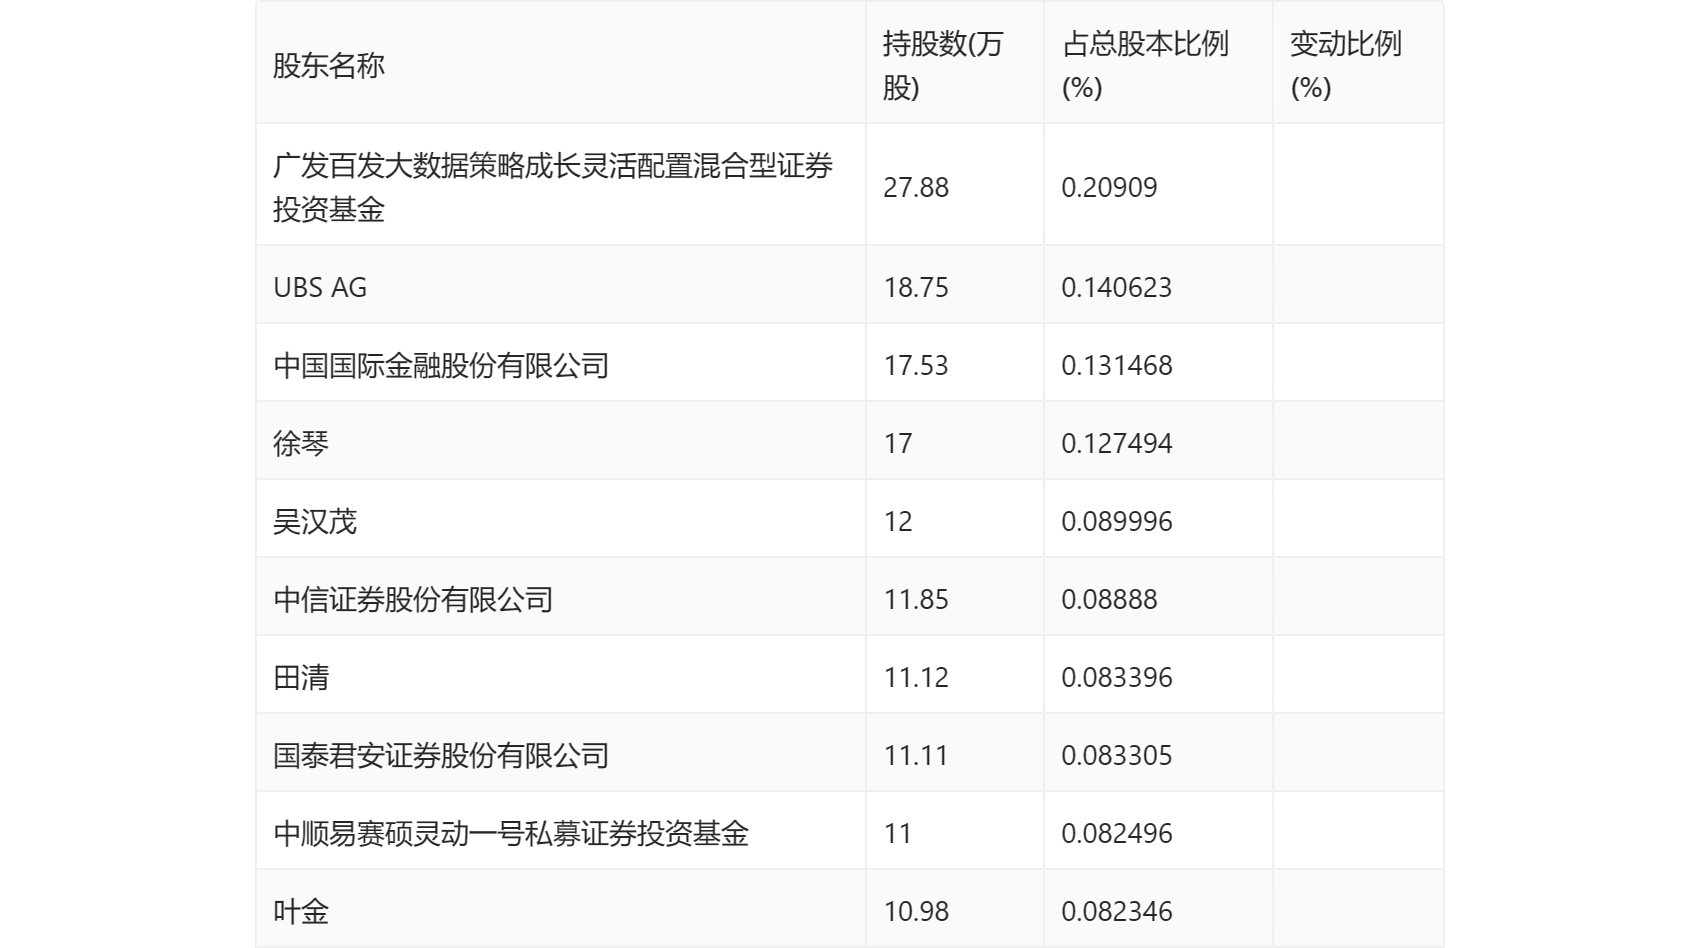Viewport: 1700px width, 948px height.
Task: Select the 18.75 holding cell
Action: [x=916, y=287]
